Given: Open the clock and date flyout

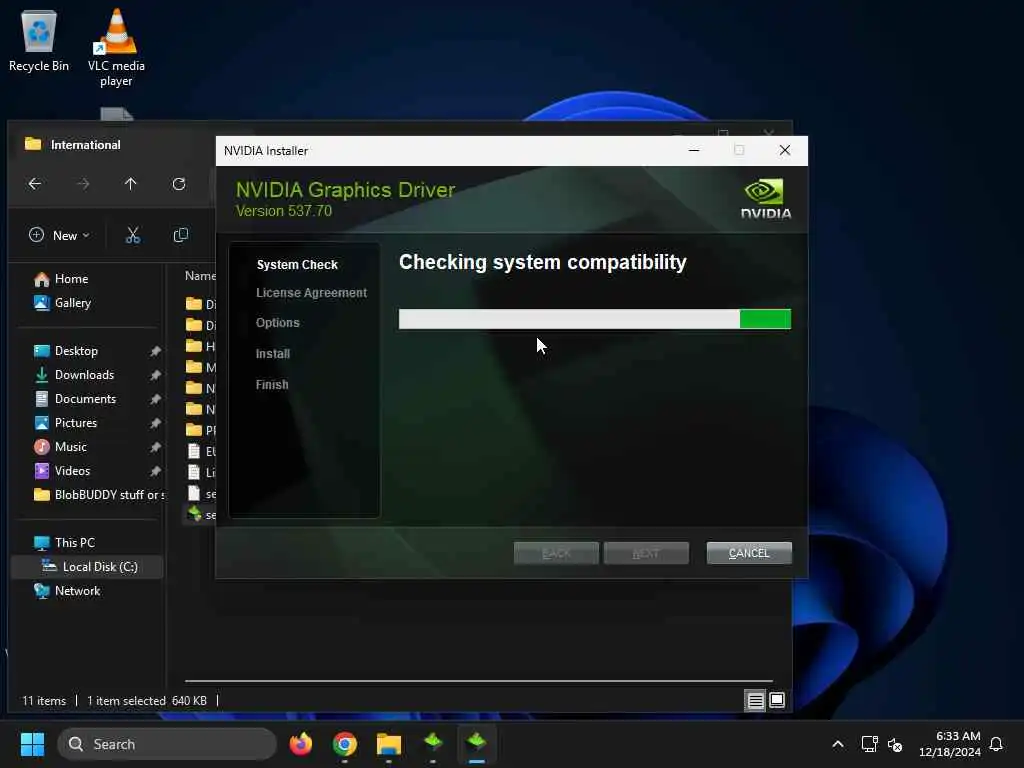Looking at the screenshot, I should [950, 744].
